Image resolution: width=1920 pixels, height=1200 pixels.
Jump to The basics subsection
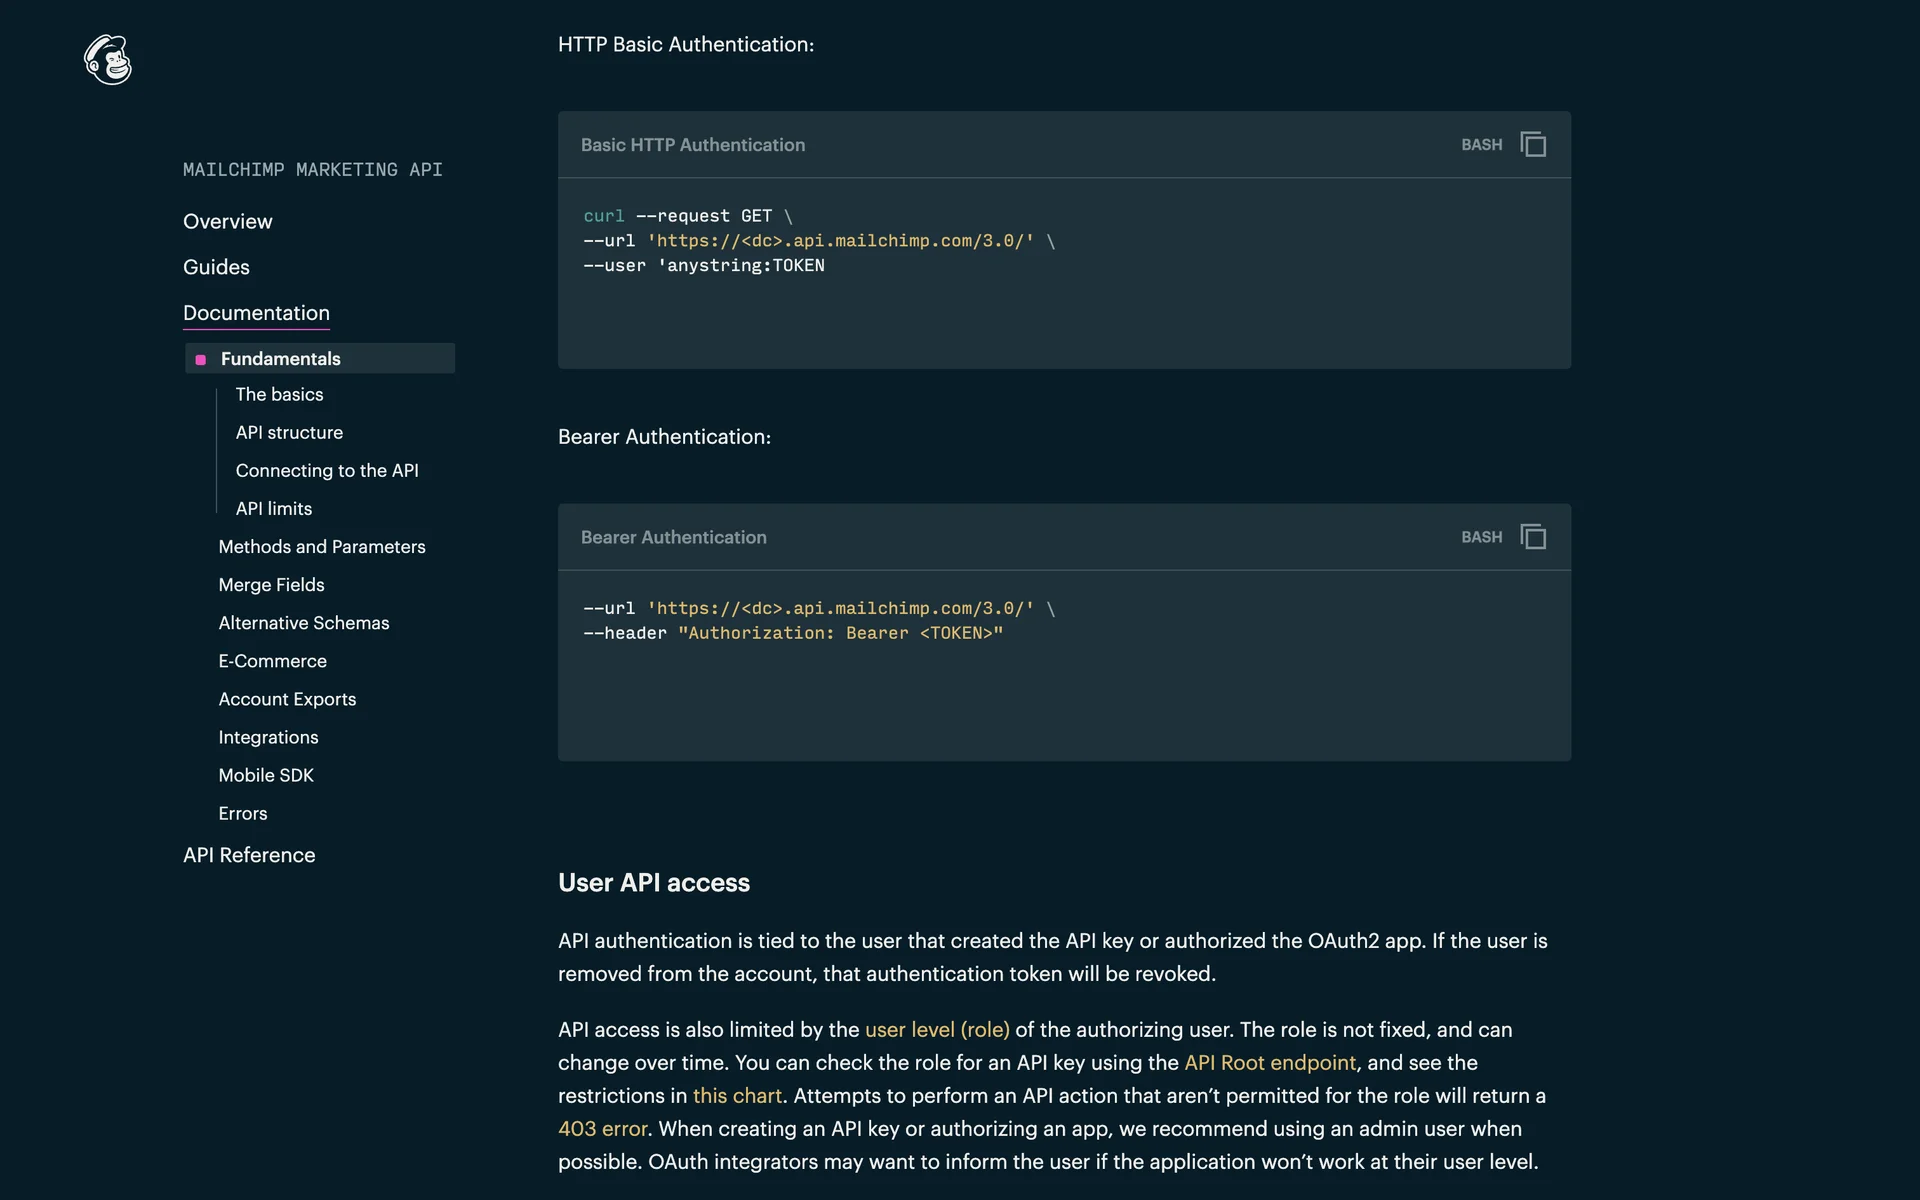[x=279, y=395]
